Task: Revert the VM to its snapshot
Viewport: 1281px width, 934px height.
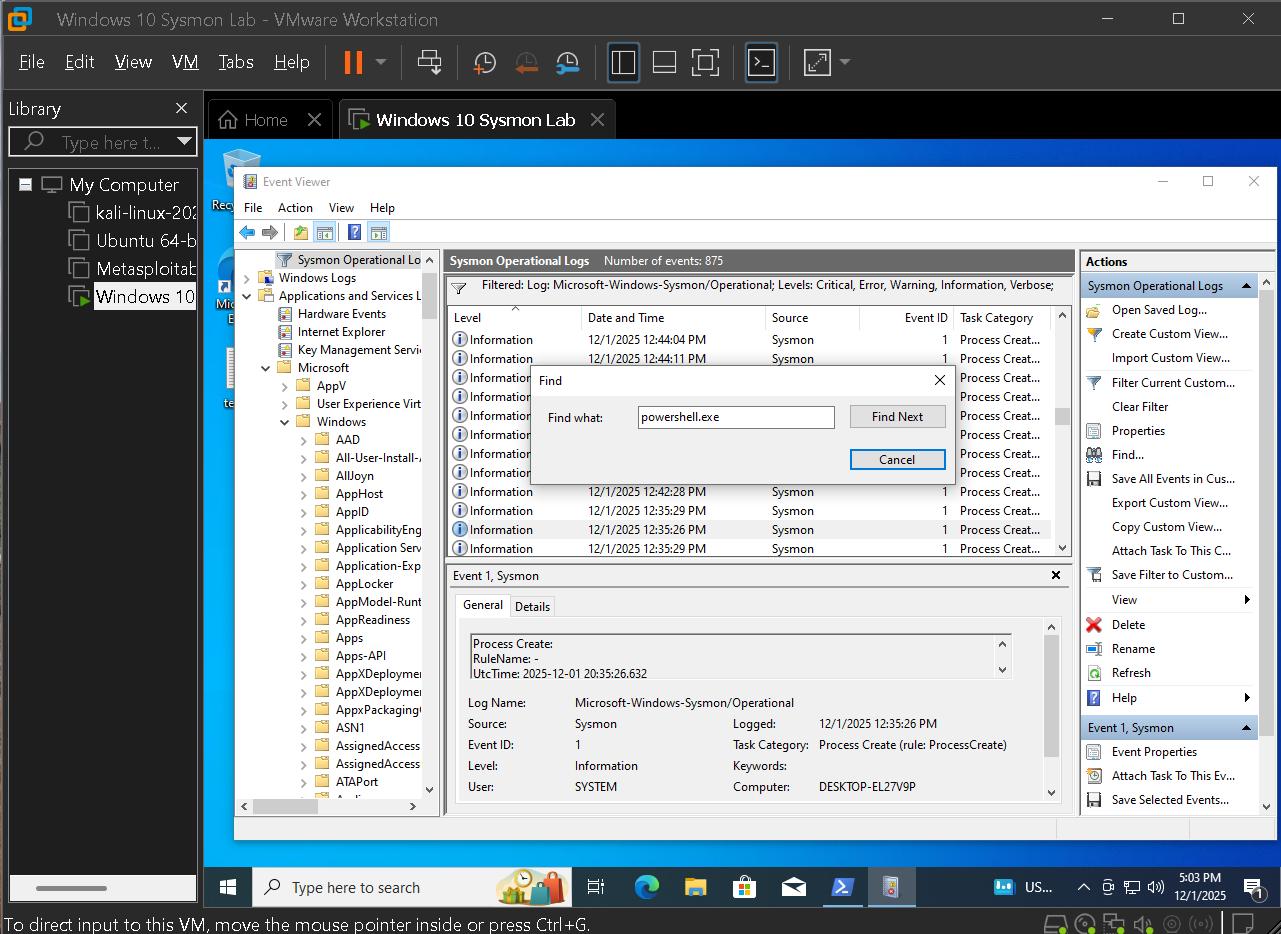Action: [x=526, y=62]
